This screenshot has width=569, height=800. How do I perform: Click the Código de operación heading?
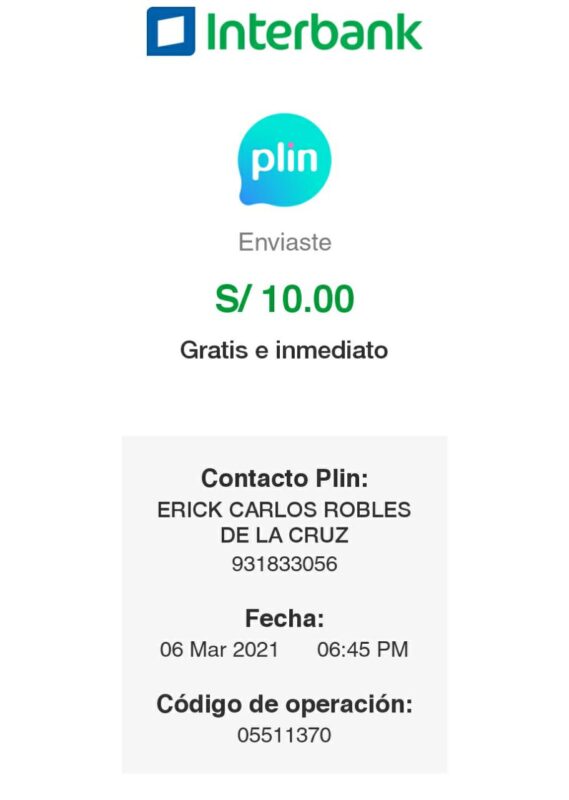(x=284, y=705)
